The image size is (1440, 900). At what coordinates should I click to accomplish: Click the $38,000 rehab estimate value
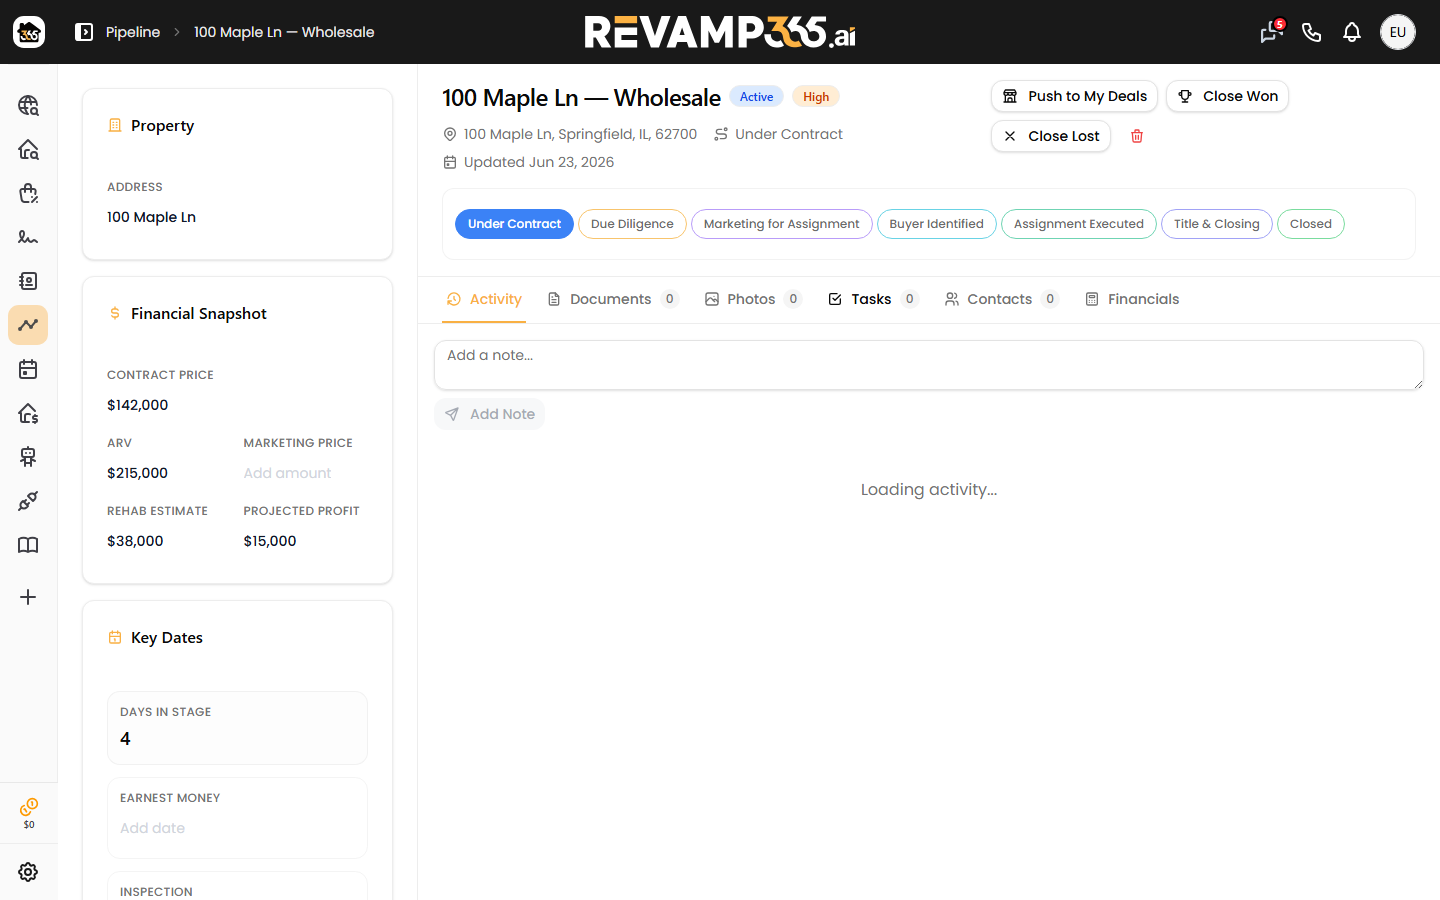click(135, 541)
